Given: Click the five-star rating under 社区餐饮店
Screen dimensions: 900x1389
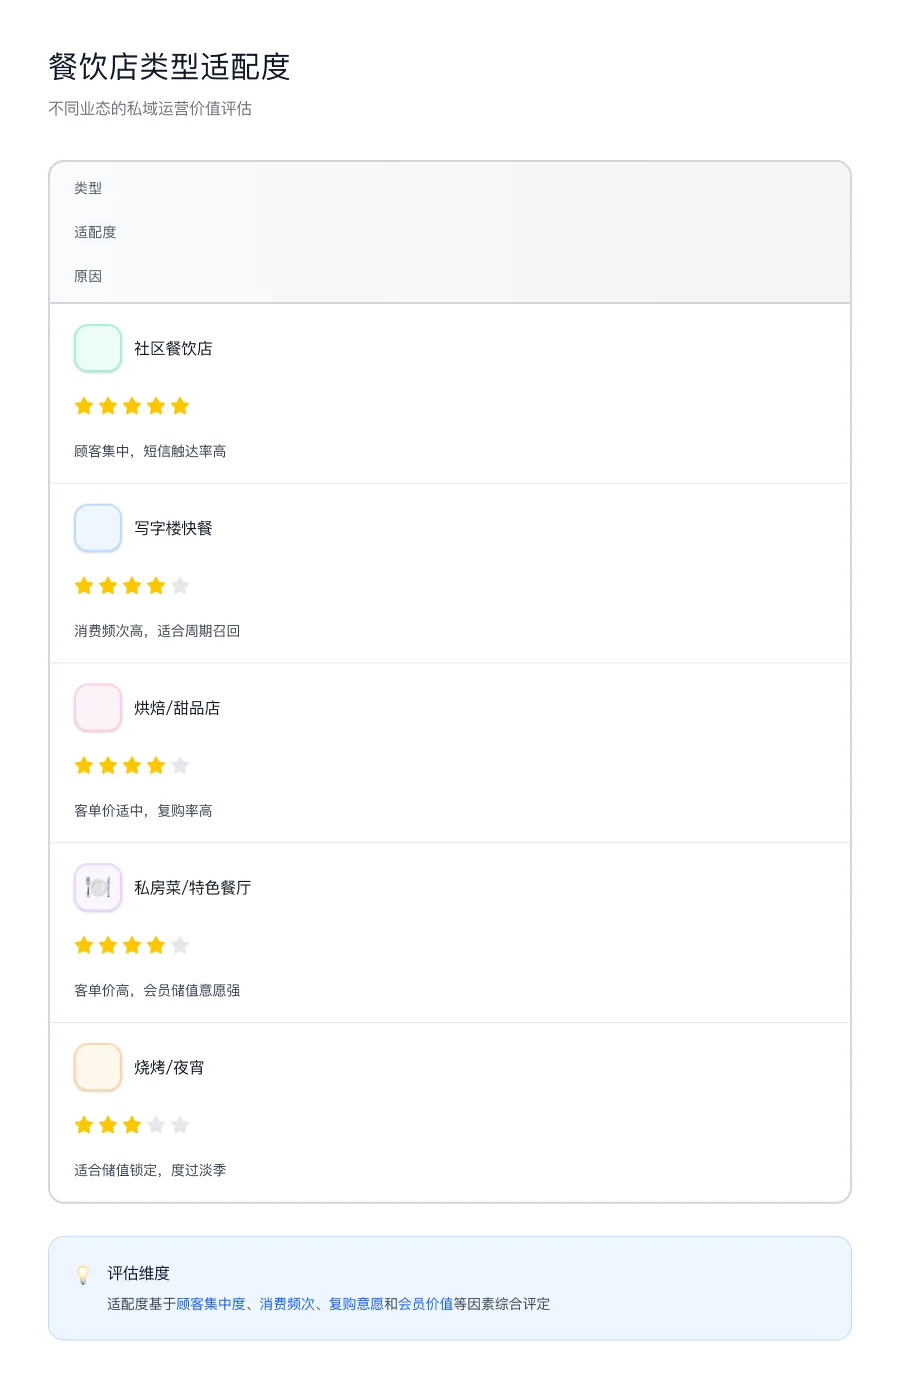Looking at the screenshot, I should (x=132, y=406).
